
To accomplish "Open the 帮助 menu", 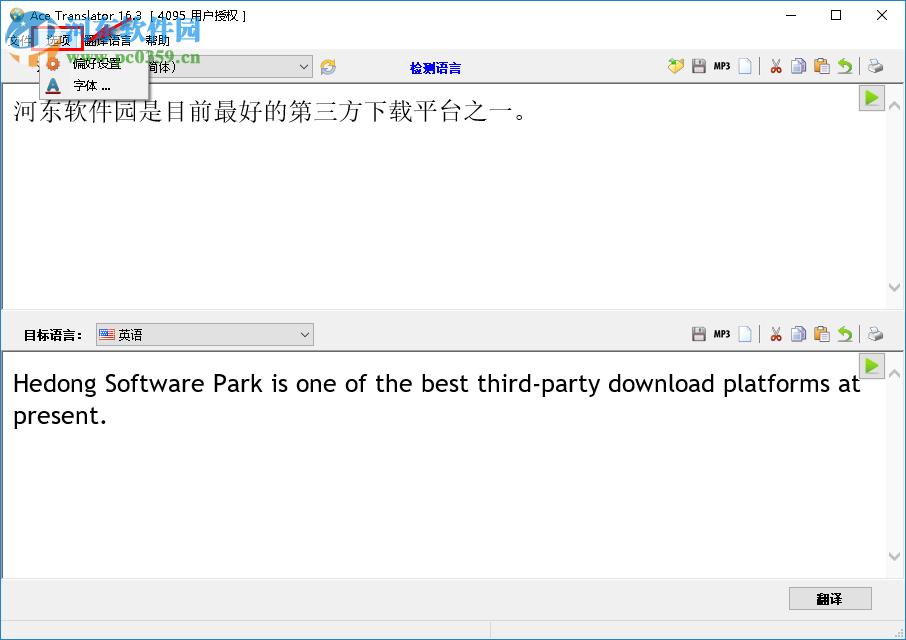I will coord(157,40).
